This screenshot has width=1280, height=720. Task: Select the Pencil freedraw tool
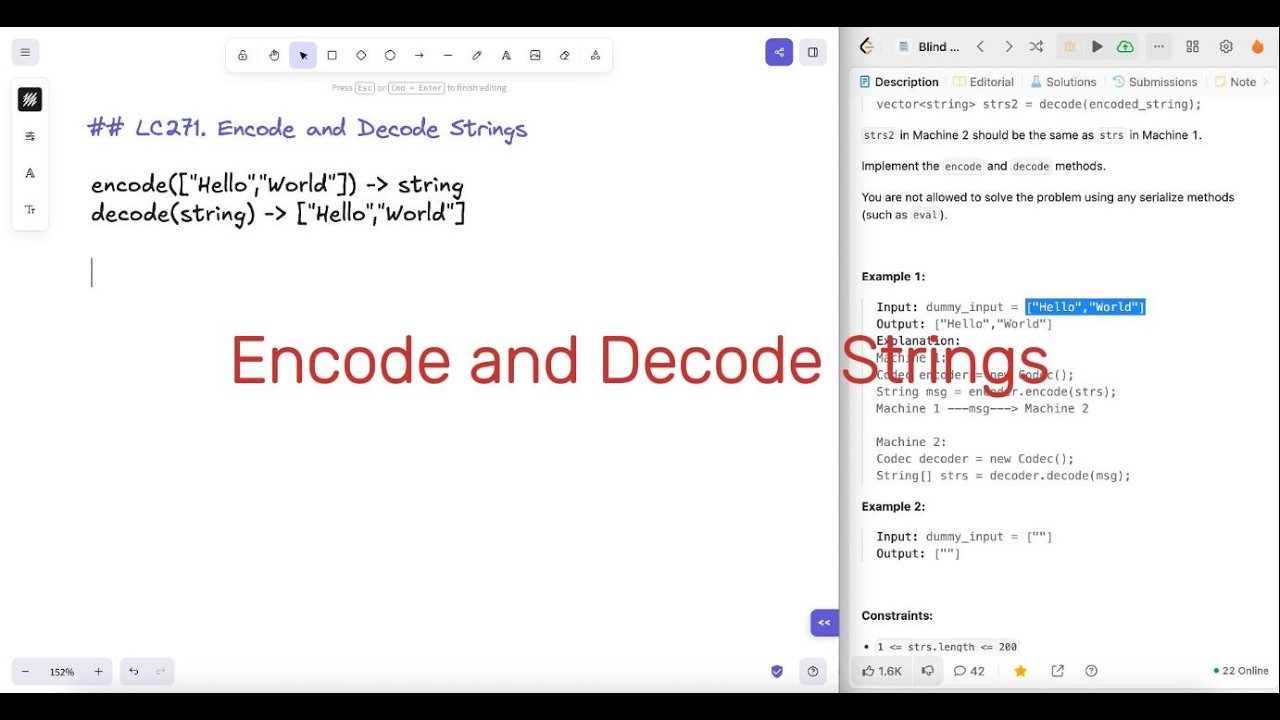point(477,55)
